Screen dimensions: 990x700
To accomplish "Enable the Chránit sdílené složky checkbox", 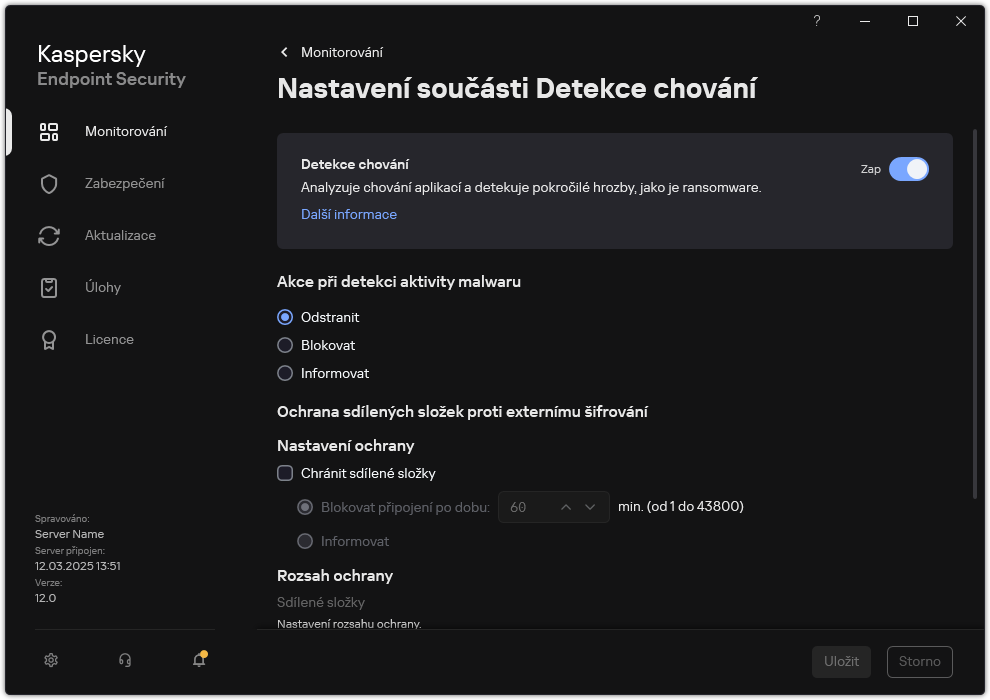I will [x=285, y=473].
